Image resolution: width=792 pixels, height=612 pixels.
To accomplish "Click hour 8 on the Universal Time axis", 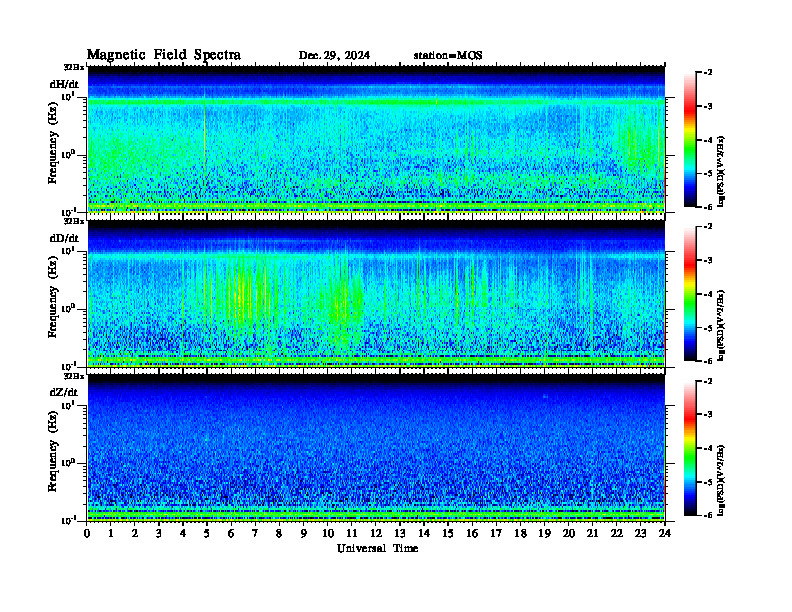I will (279, 534).
